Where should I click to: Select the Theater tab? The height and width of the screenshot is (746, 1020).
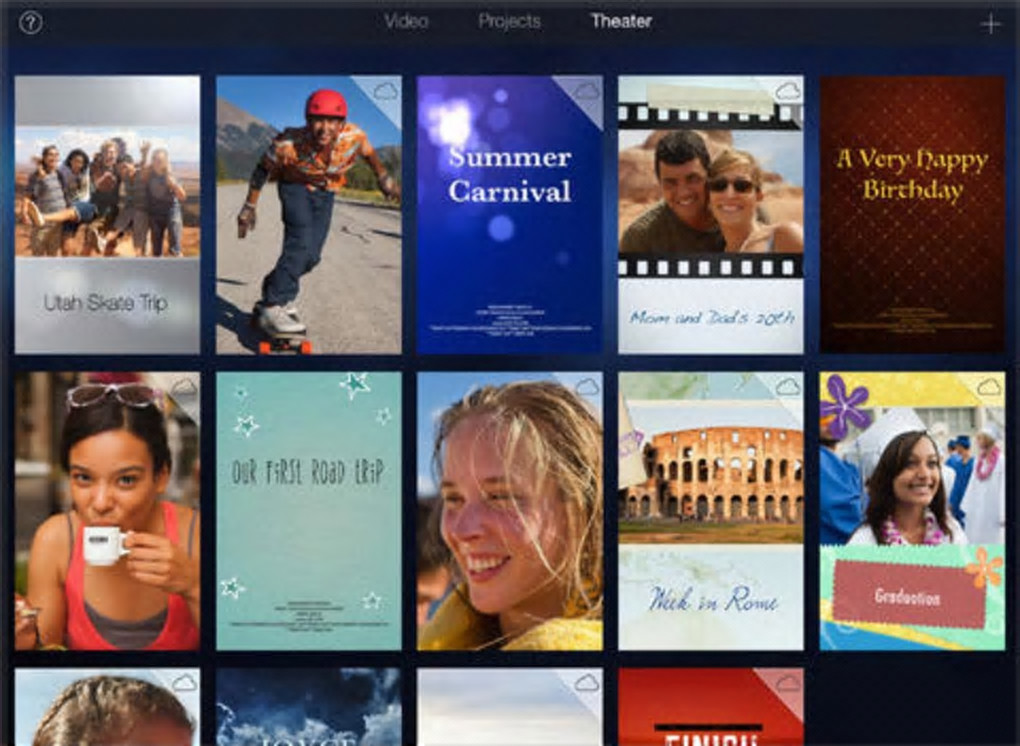[621, 21]
